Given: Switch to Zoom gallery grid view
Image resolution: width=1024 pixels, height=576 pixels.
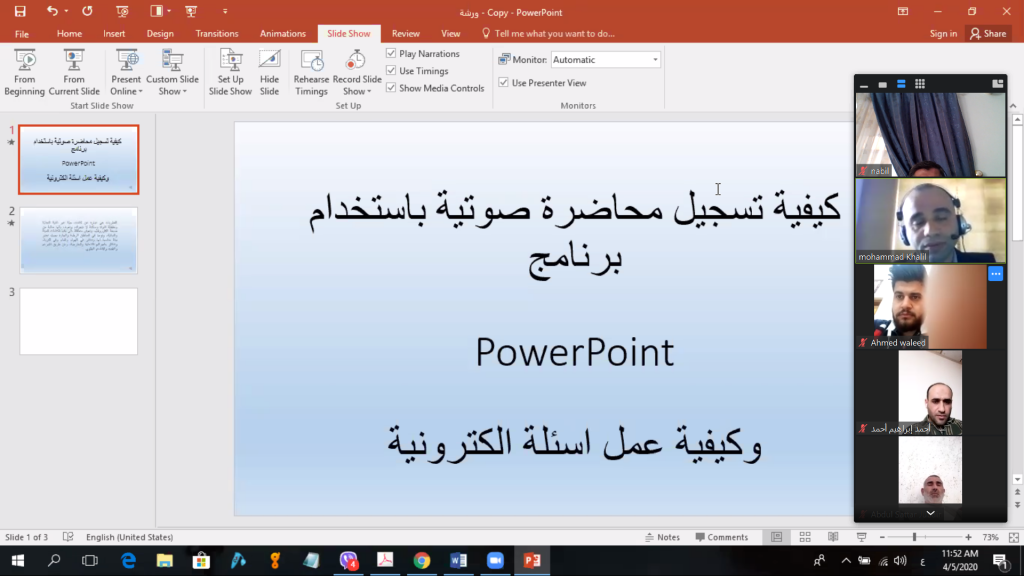Looking at the screenshot, I should coord(920,84).
